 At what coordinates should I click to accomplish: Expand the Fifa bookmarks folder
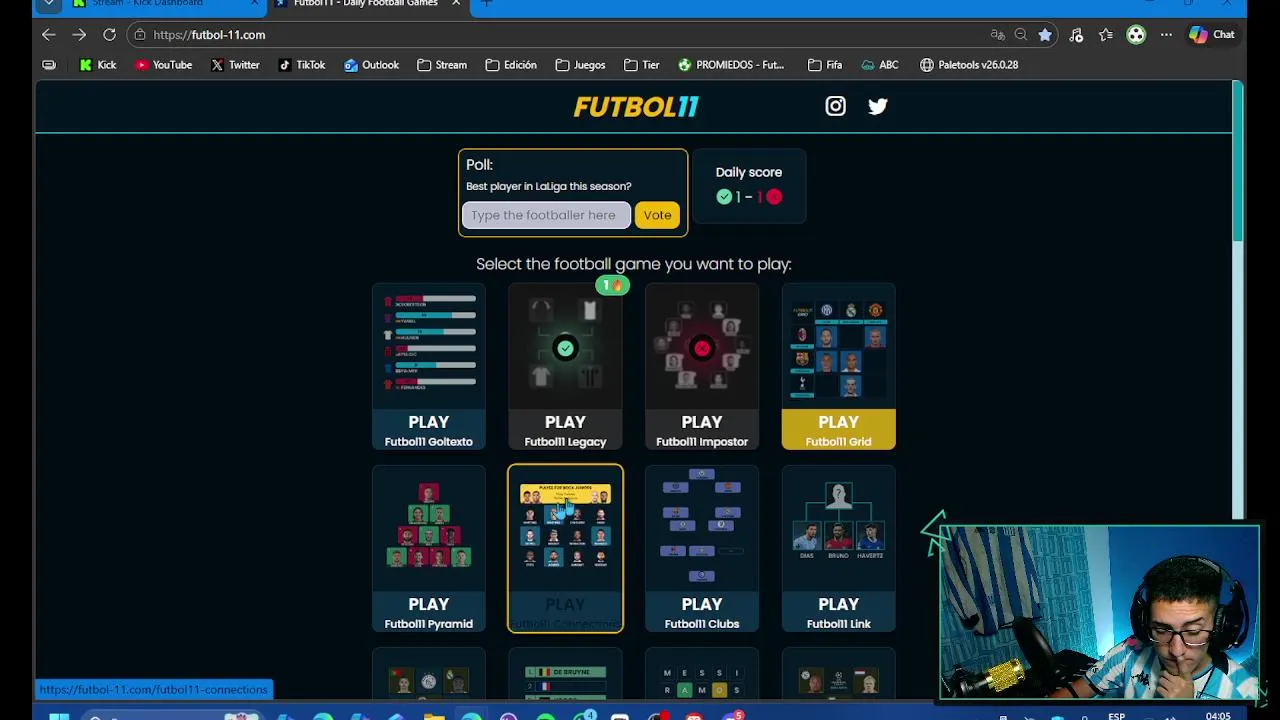[x=825, y=65]
